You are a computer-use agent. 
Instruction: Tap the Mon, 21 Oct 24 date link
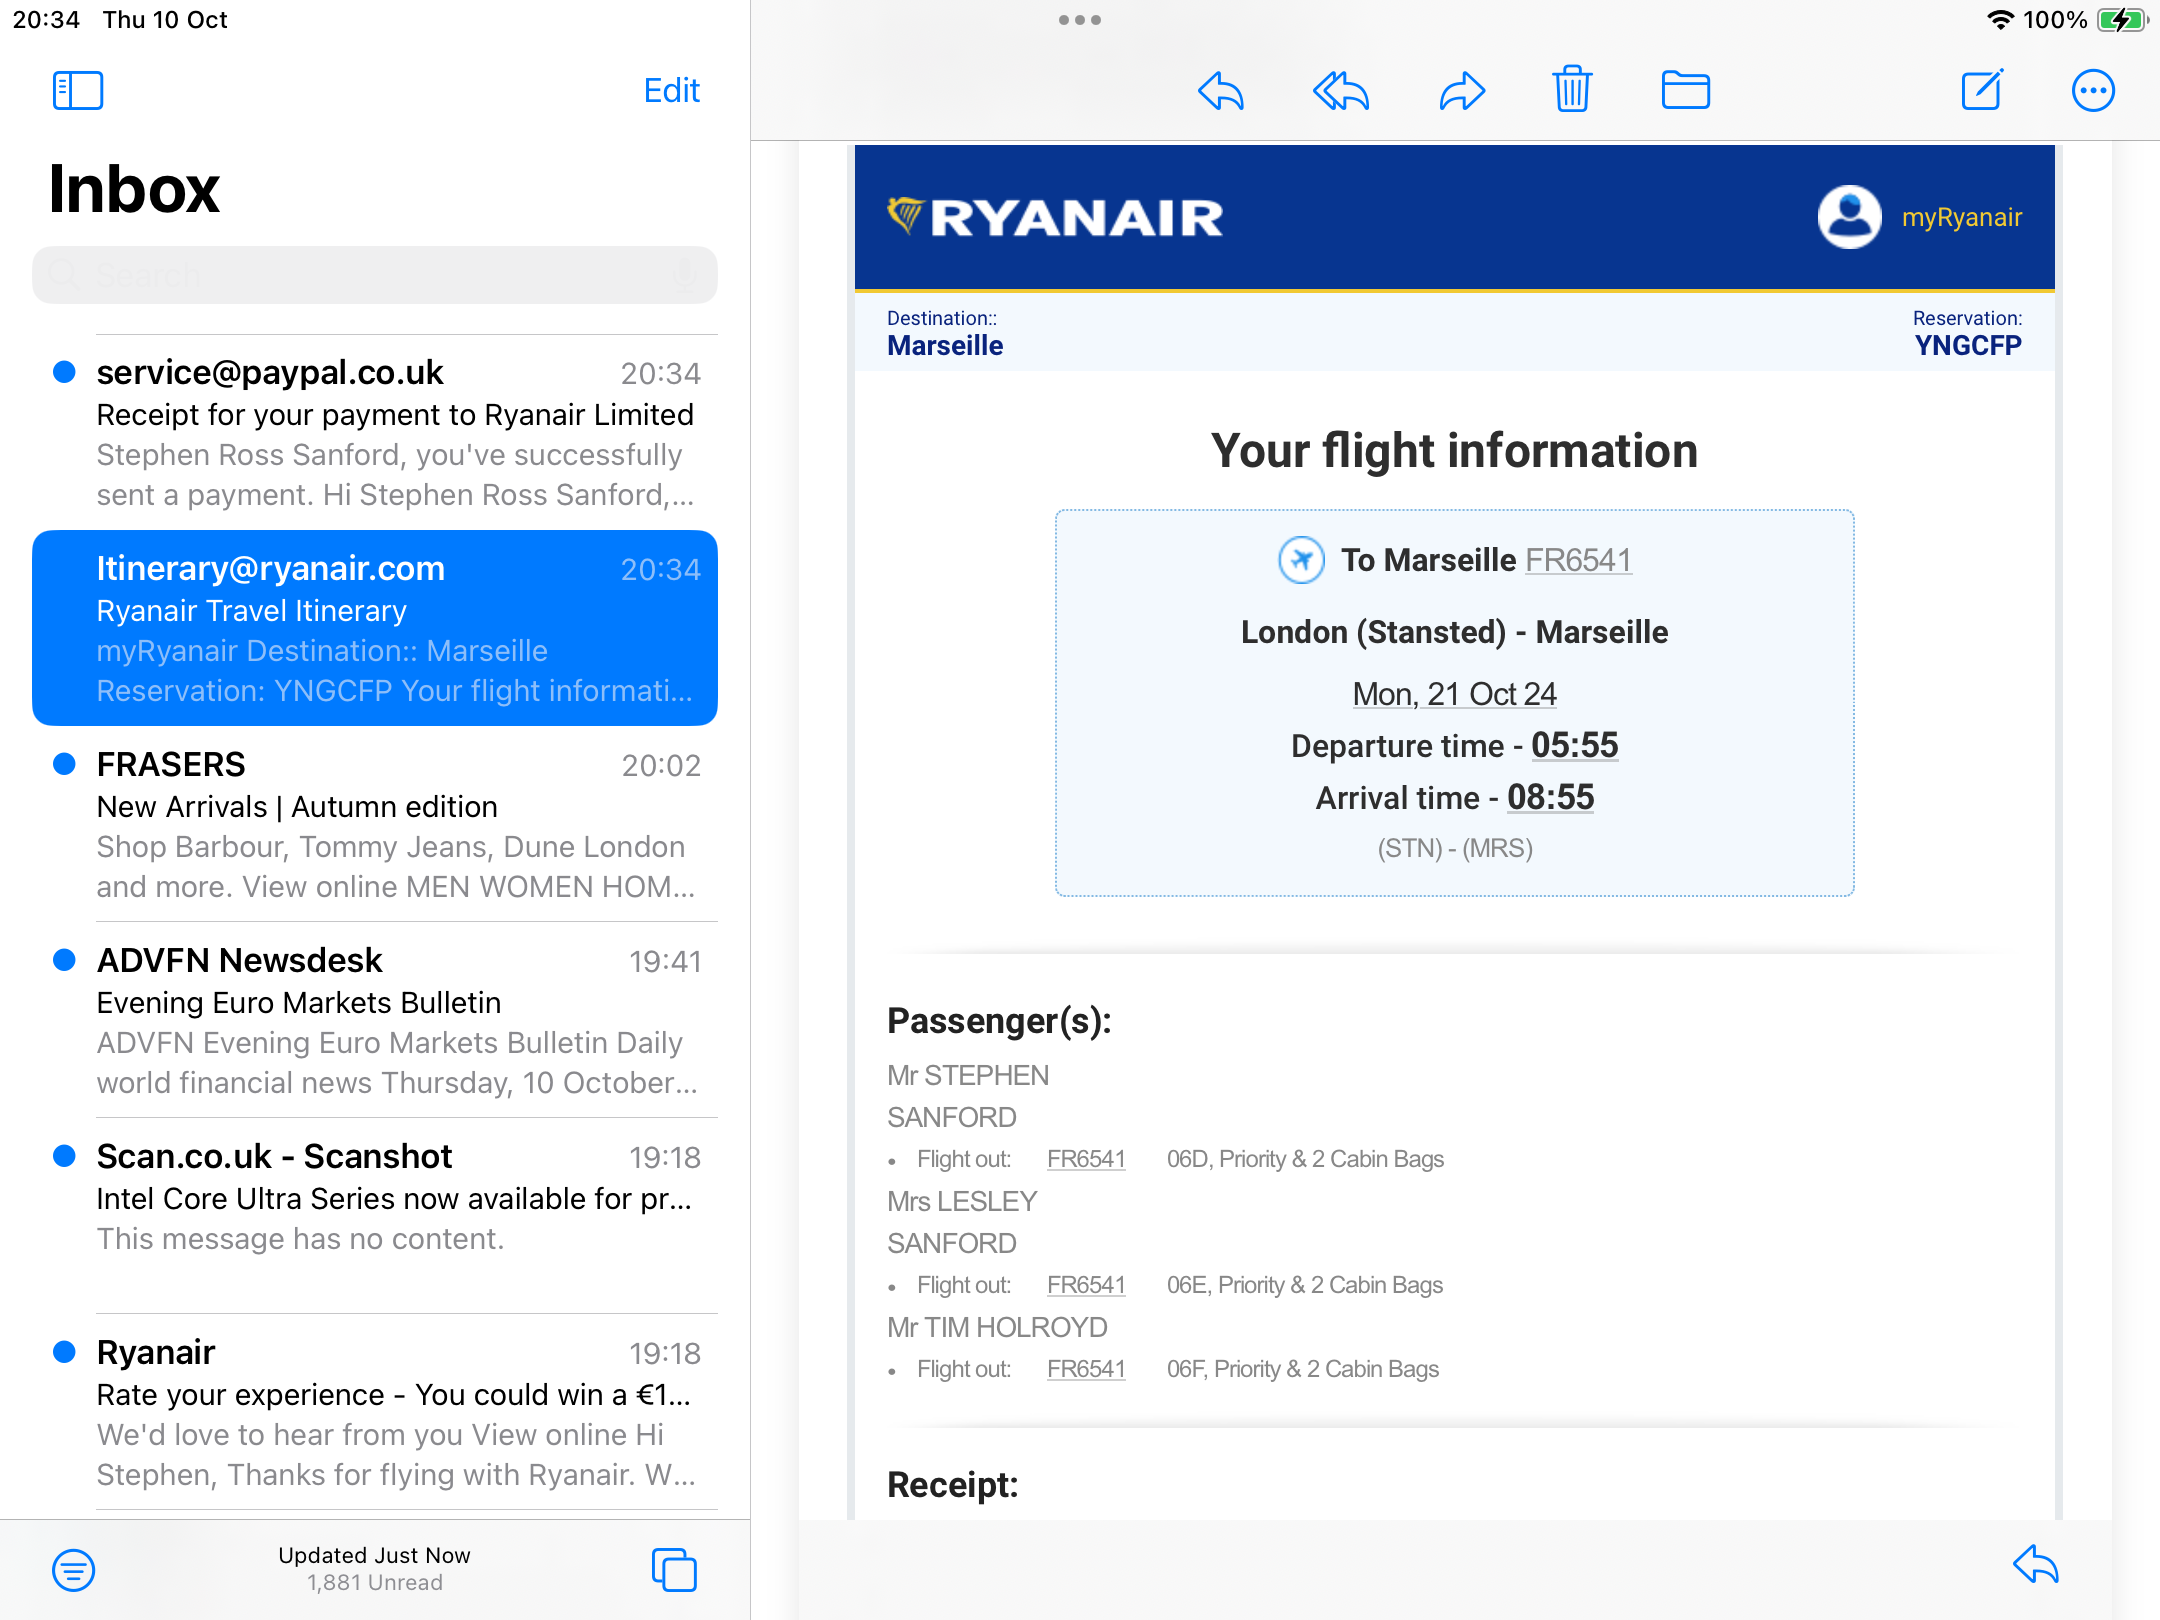(x=1454, y=694)
